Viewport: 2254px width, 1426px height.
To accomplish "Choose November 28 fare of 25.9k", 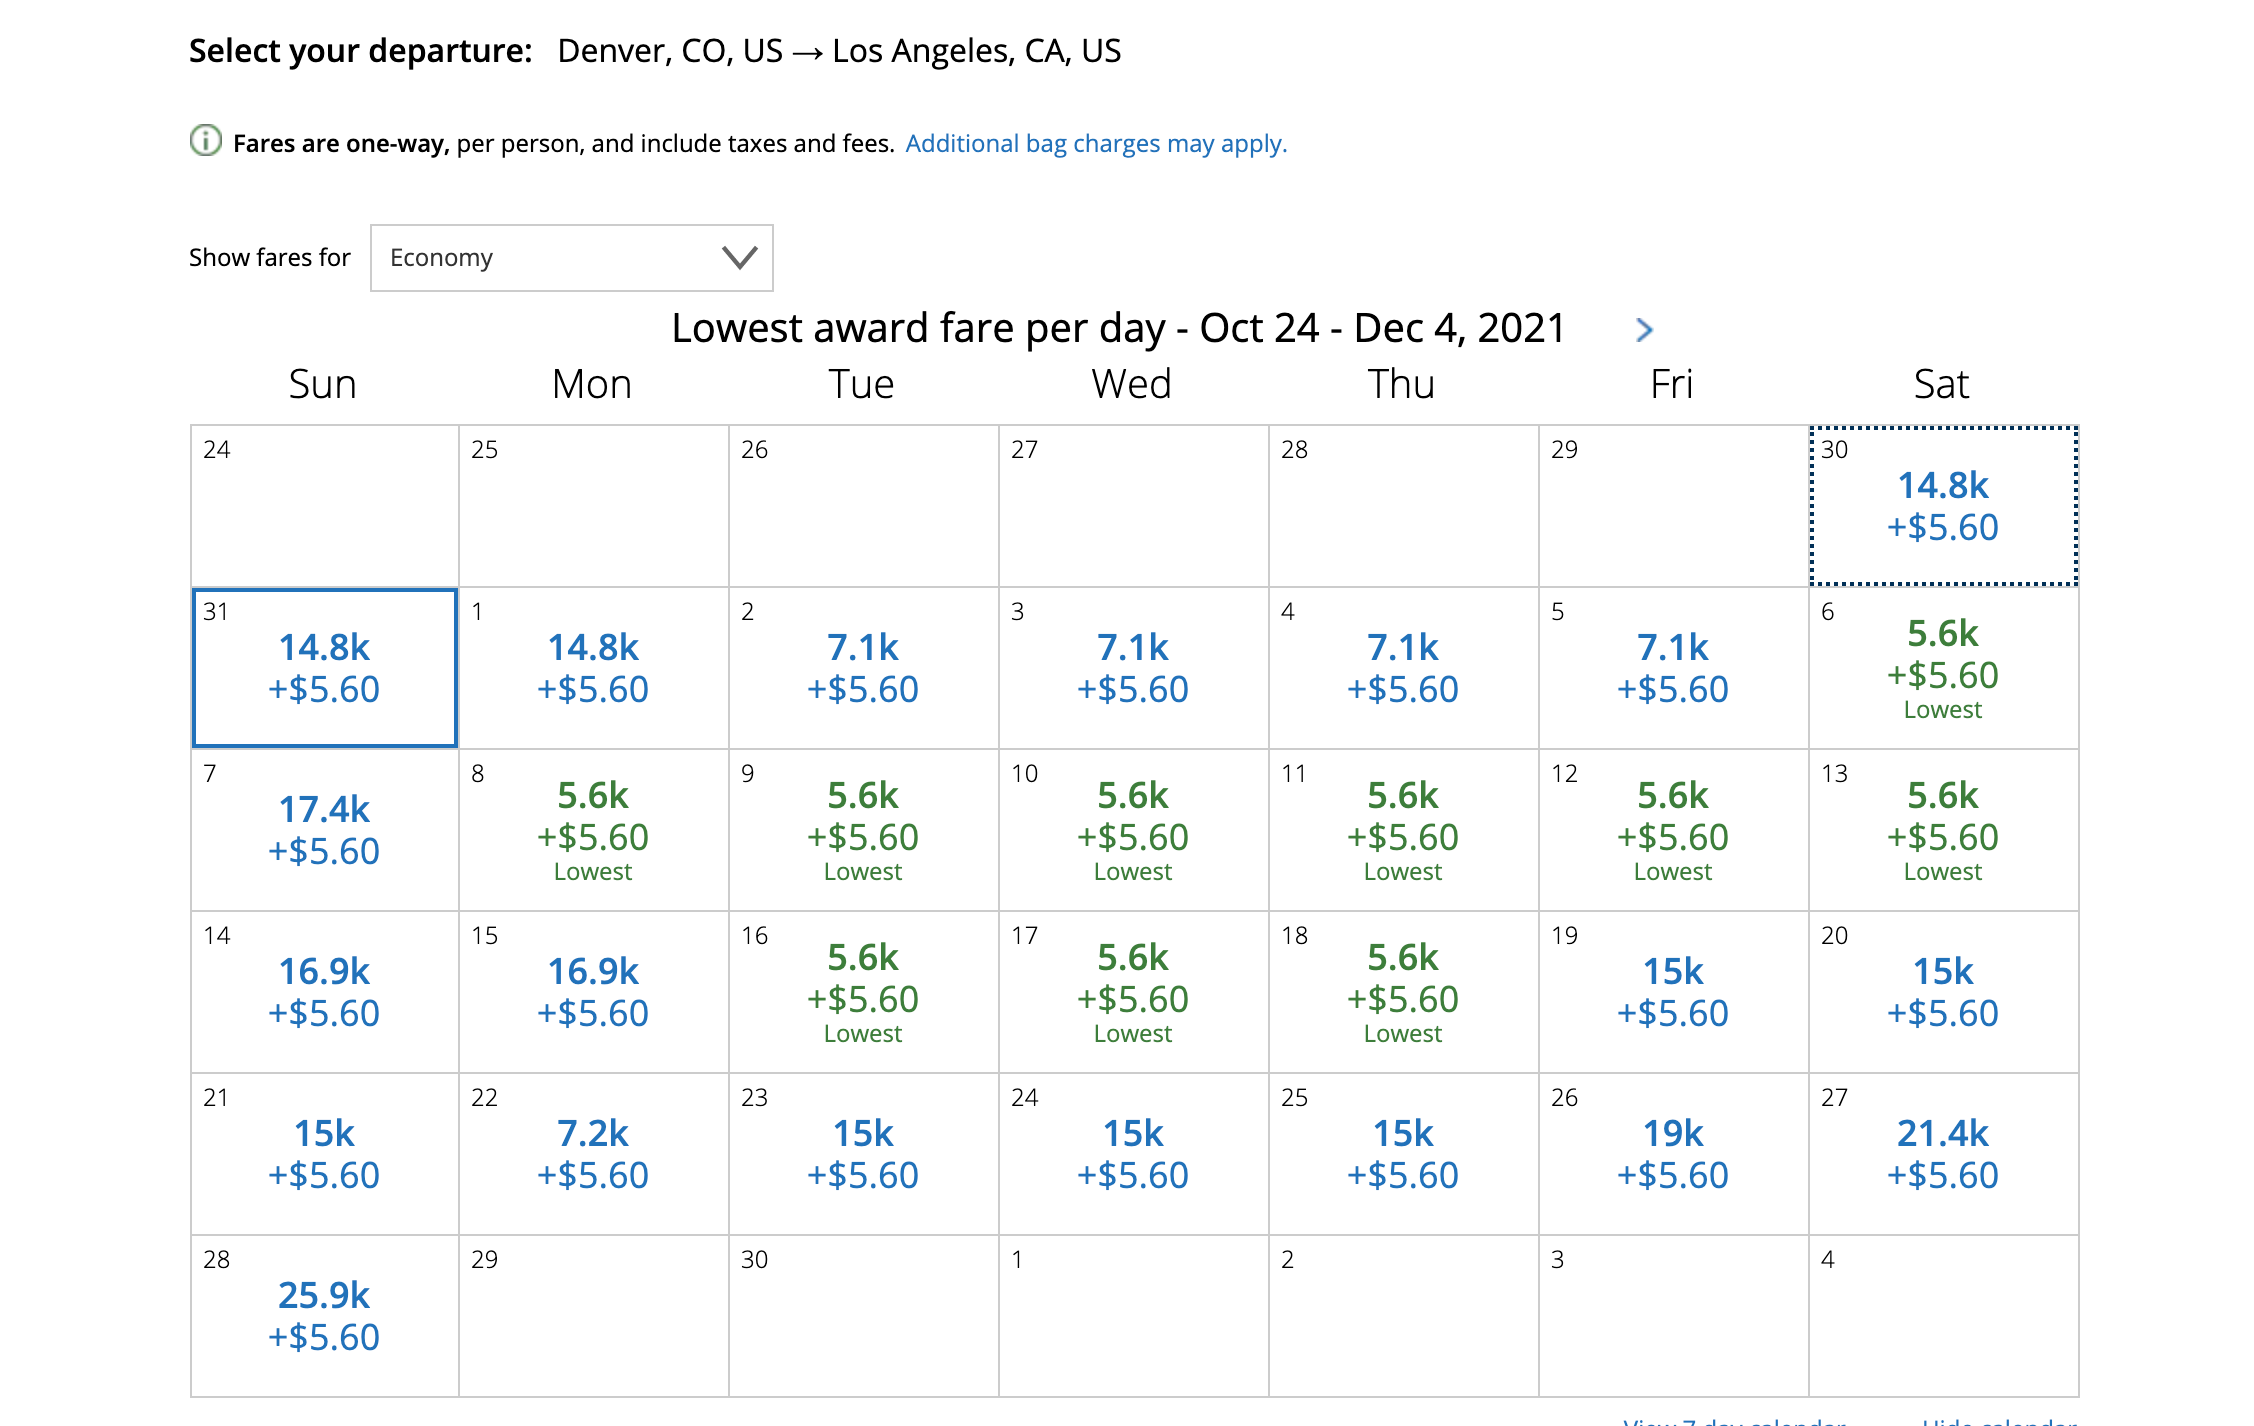I will [x=324, y=1316].
